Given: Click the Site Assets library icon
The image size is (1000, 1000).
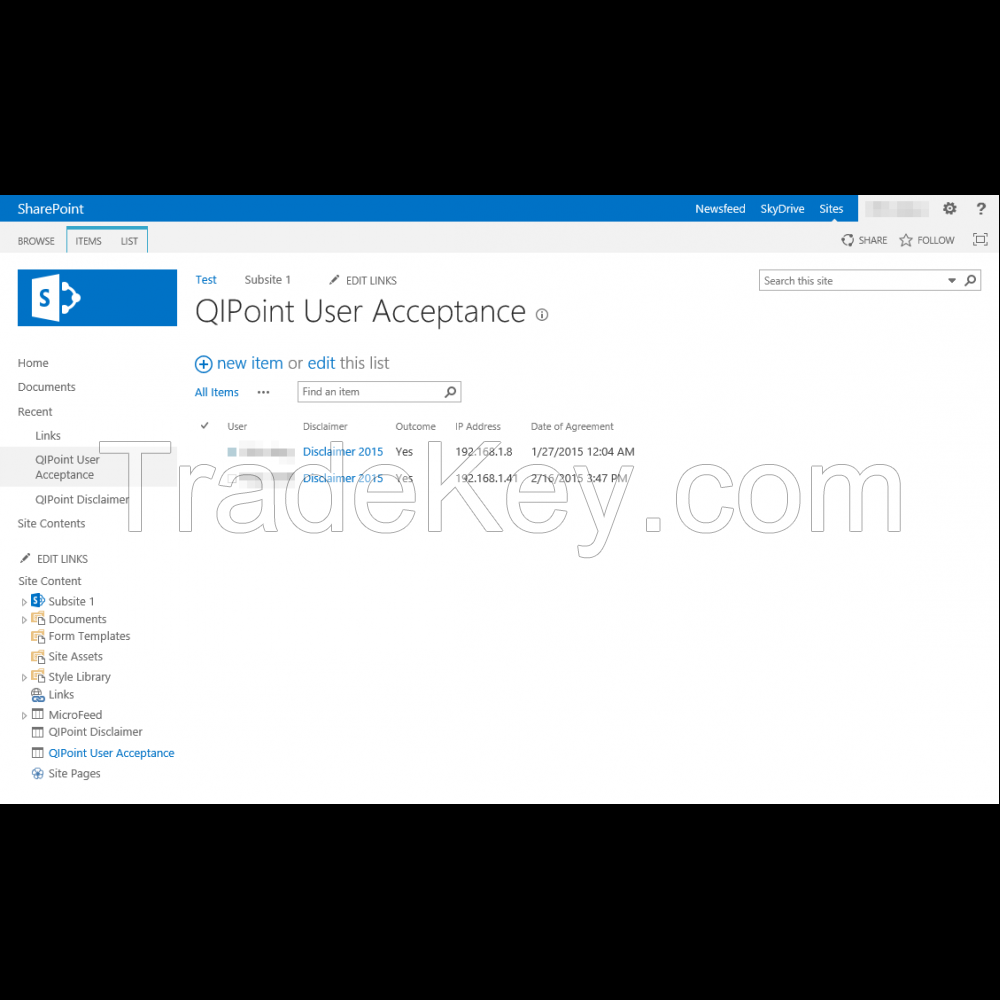Looking at the screenshot, I should (38, 656).
